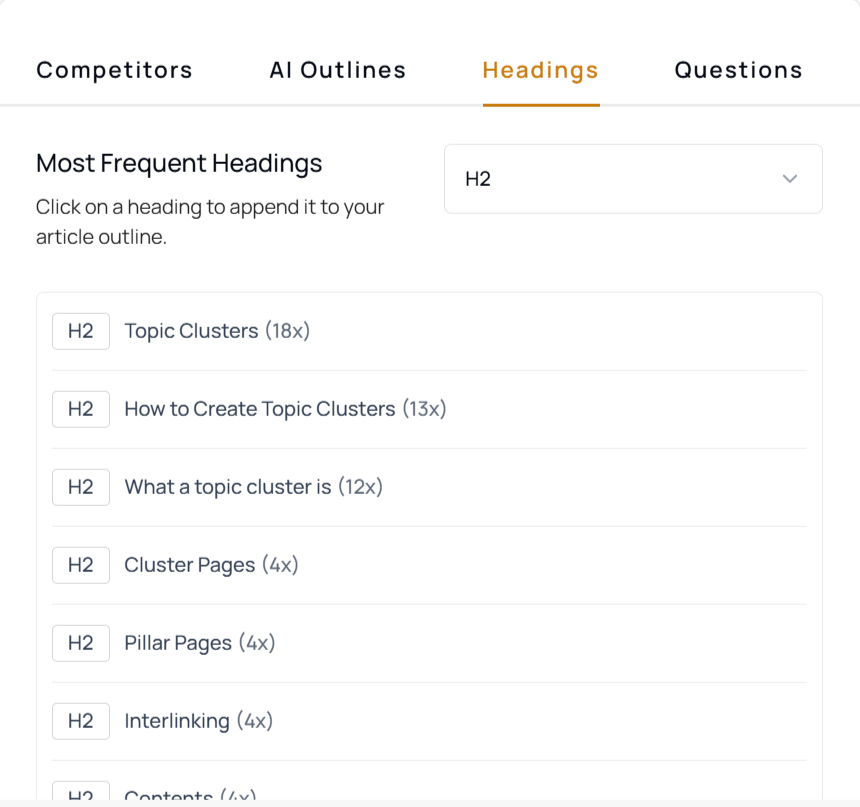Append 'What a topic cluster is' heading
This screenshot has width=860, height=807.
click(x=253, y=487)
